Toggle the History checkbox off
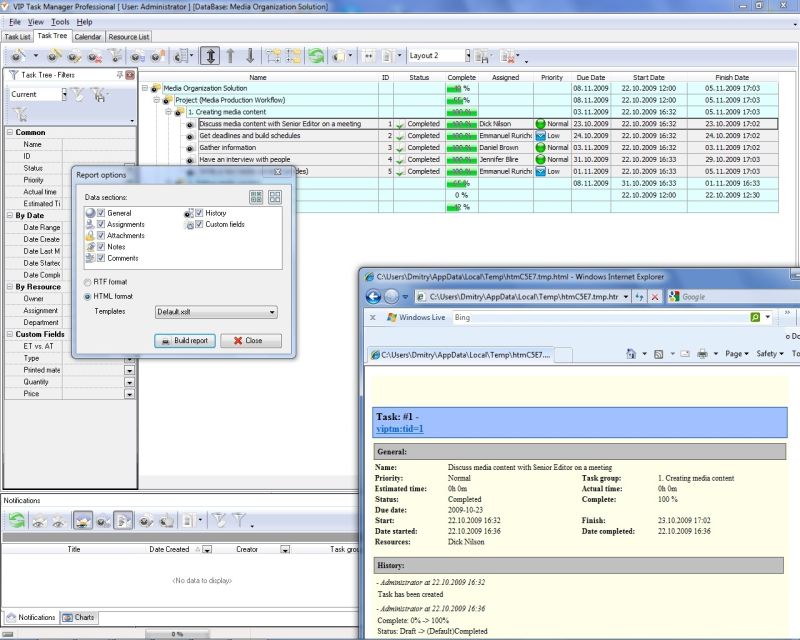The height and width of the screenshot is (640, 800). click(197, 212)
